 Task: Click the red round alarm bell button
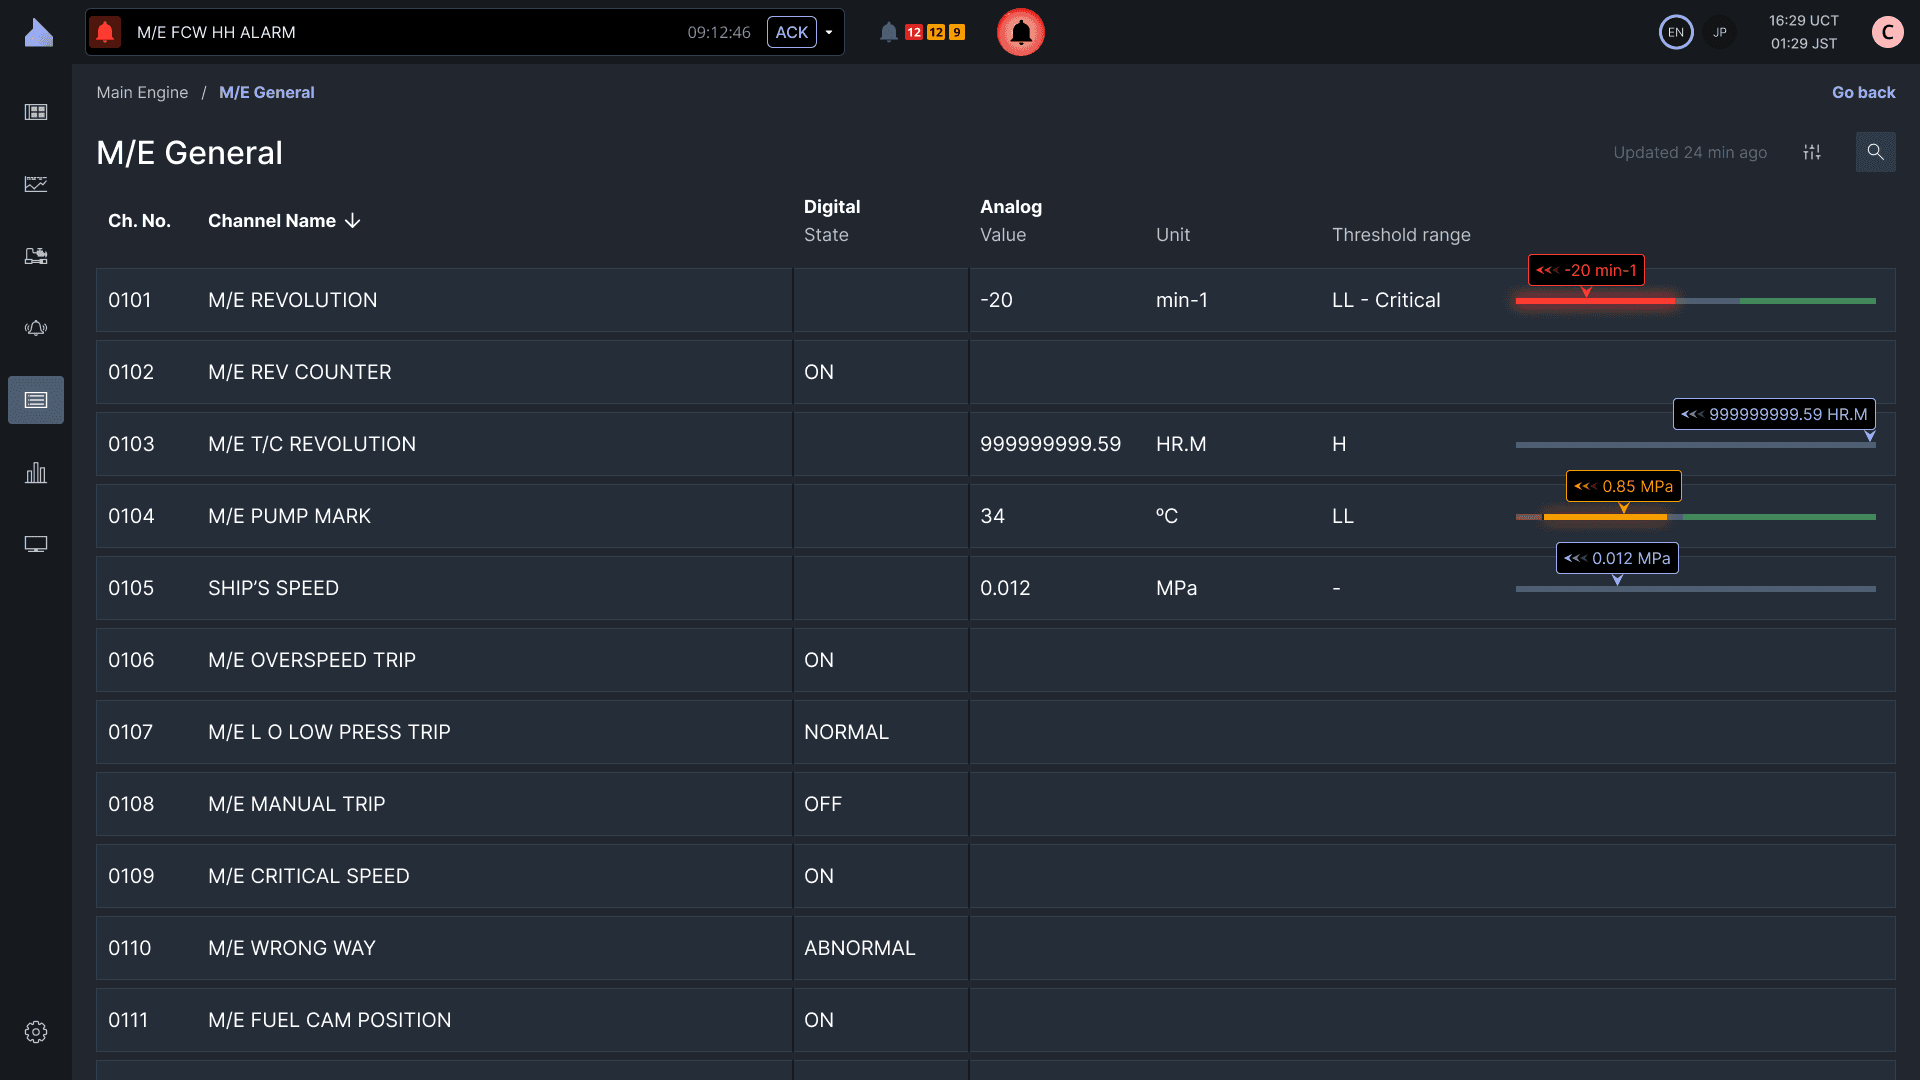1020,32
